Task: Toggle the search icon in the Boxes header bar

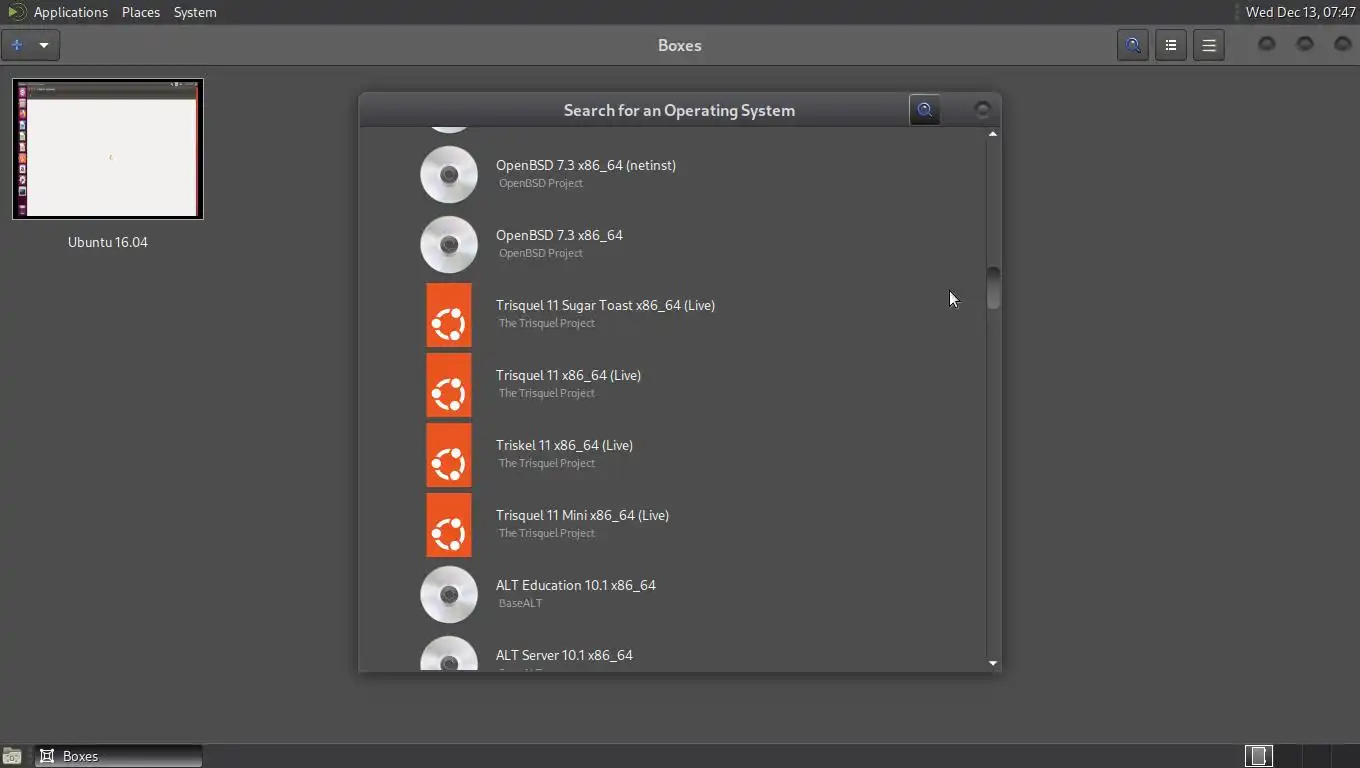Action: pyautogui.click(x=1133, y=45)
